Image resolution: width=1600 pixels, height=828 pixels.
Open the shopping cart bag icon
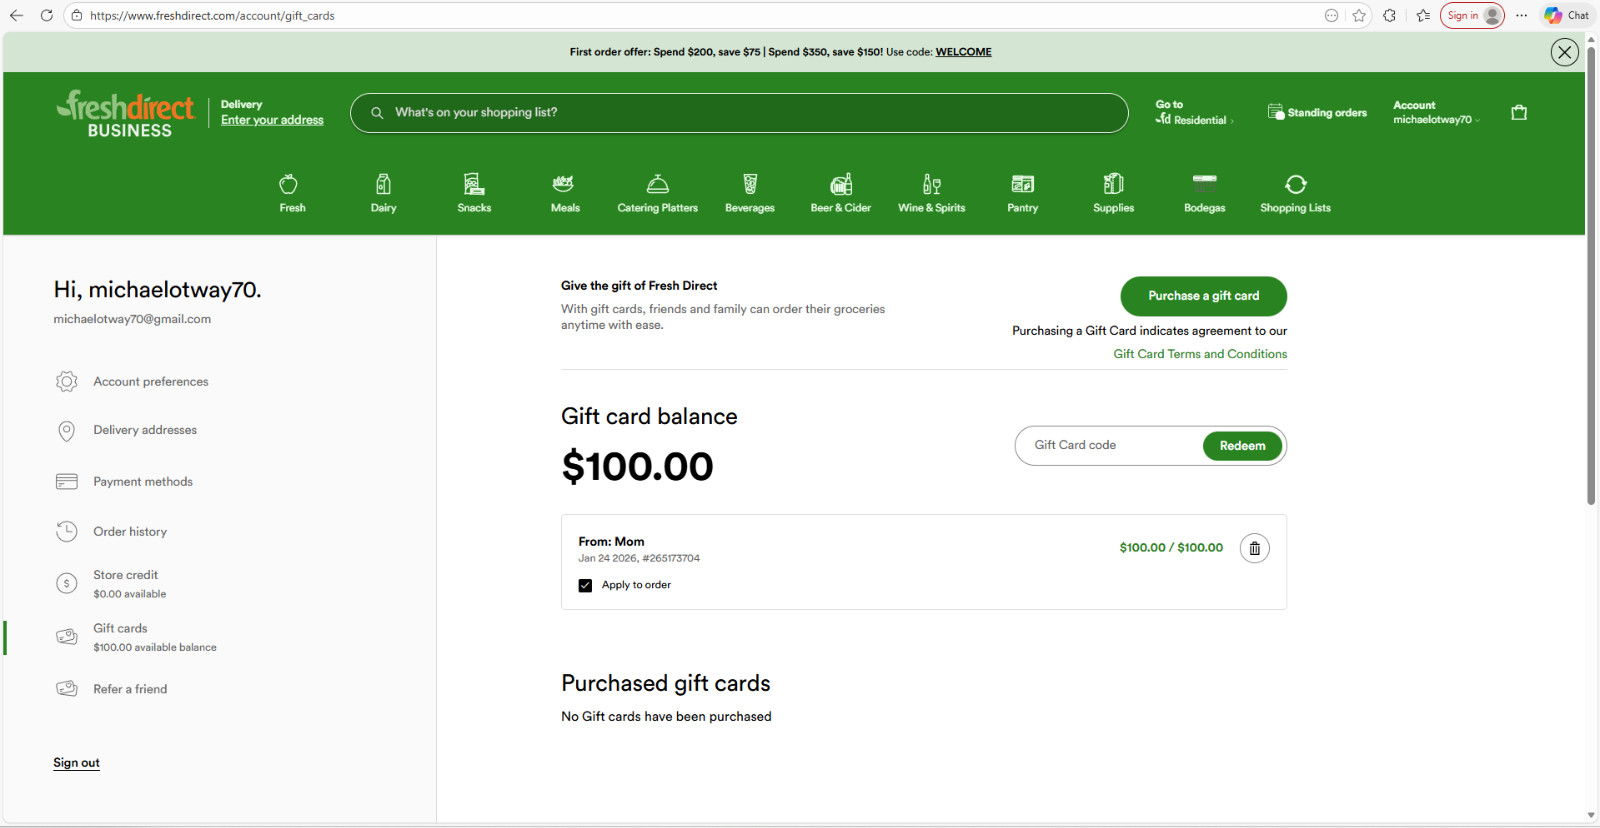[x=1519, y=112]
